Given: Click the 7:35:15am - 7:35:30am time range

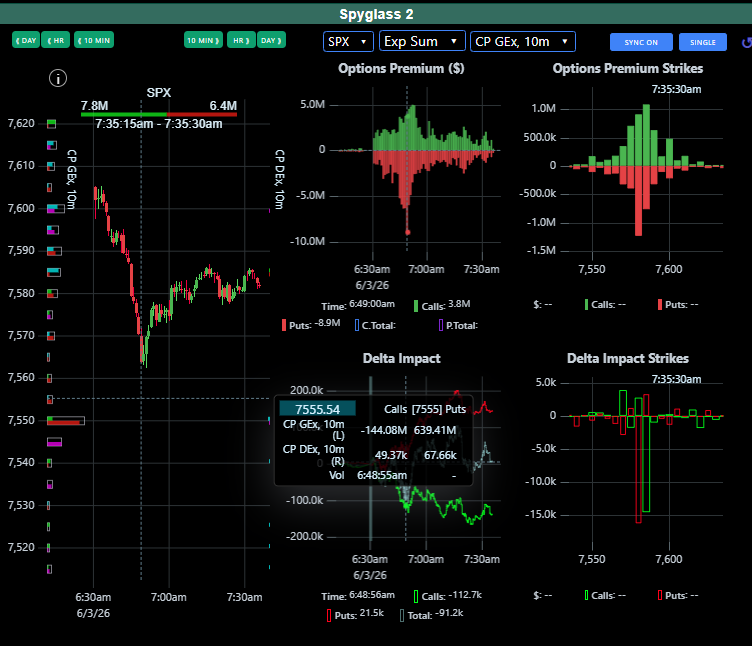Looking at the screenshot, I should tap(159, 124).
